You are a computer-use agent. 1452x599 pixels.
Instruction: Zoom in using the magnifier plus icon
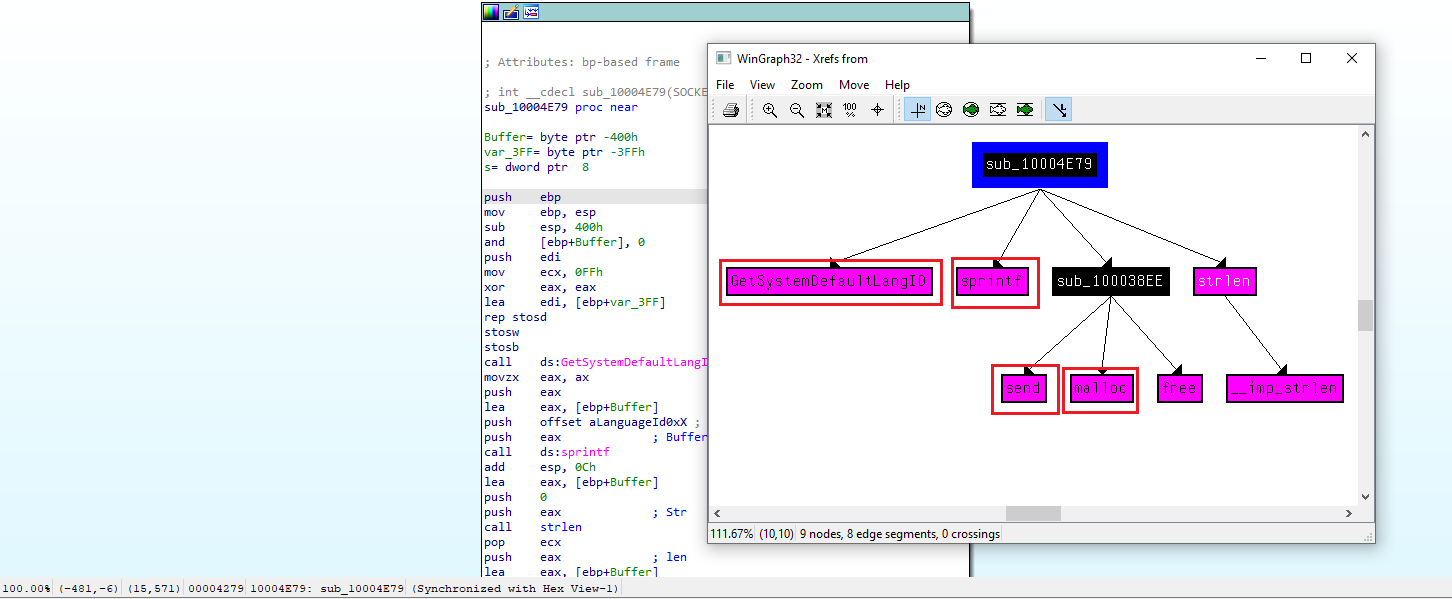pyautogui.click(x=770, y=110)
